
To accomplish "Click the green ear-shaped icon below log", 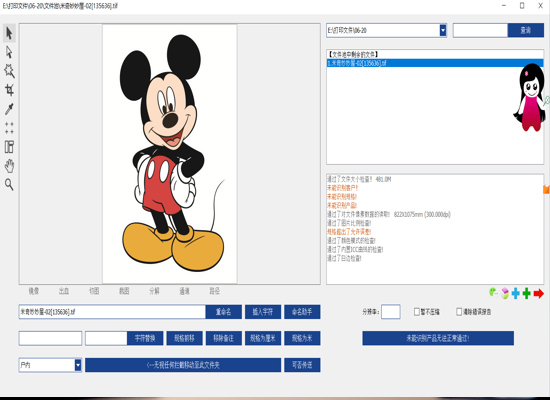I will coord(493,293).
